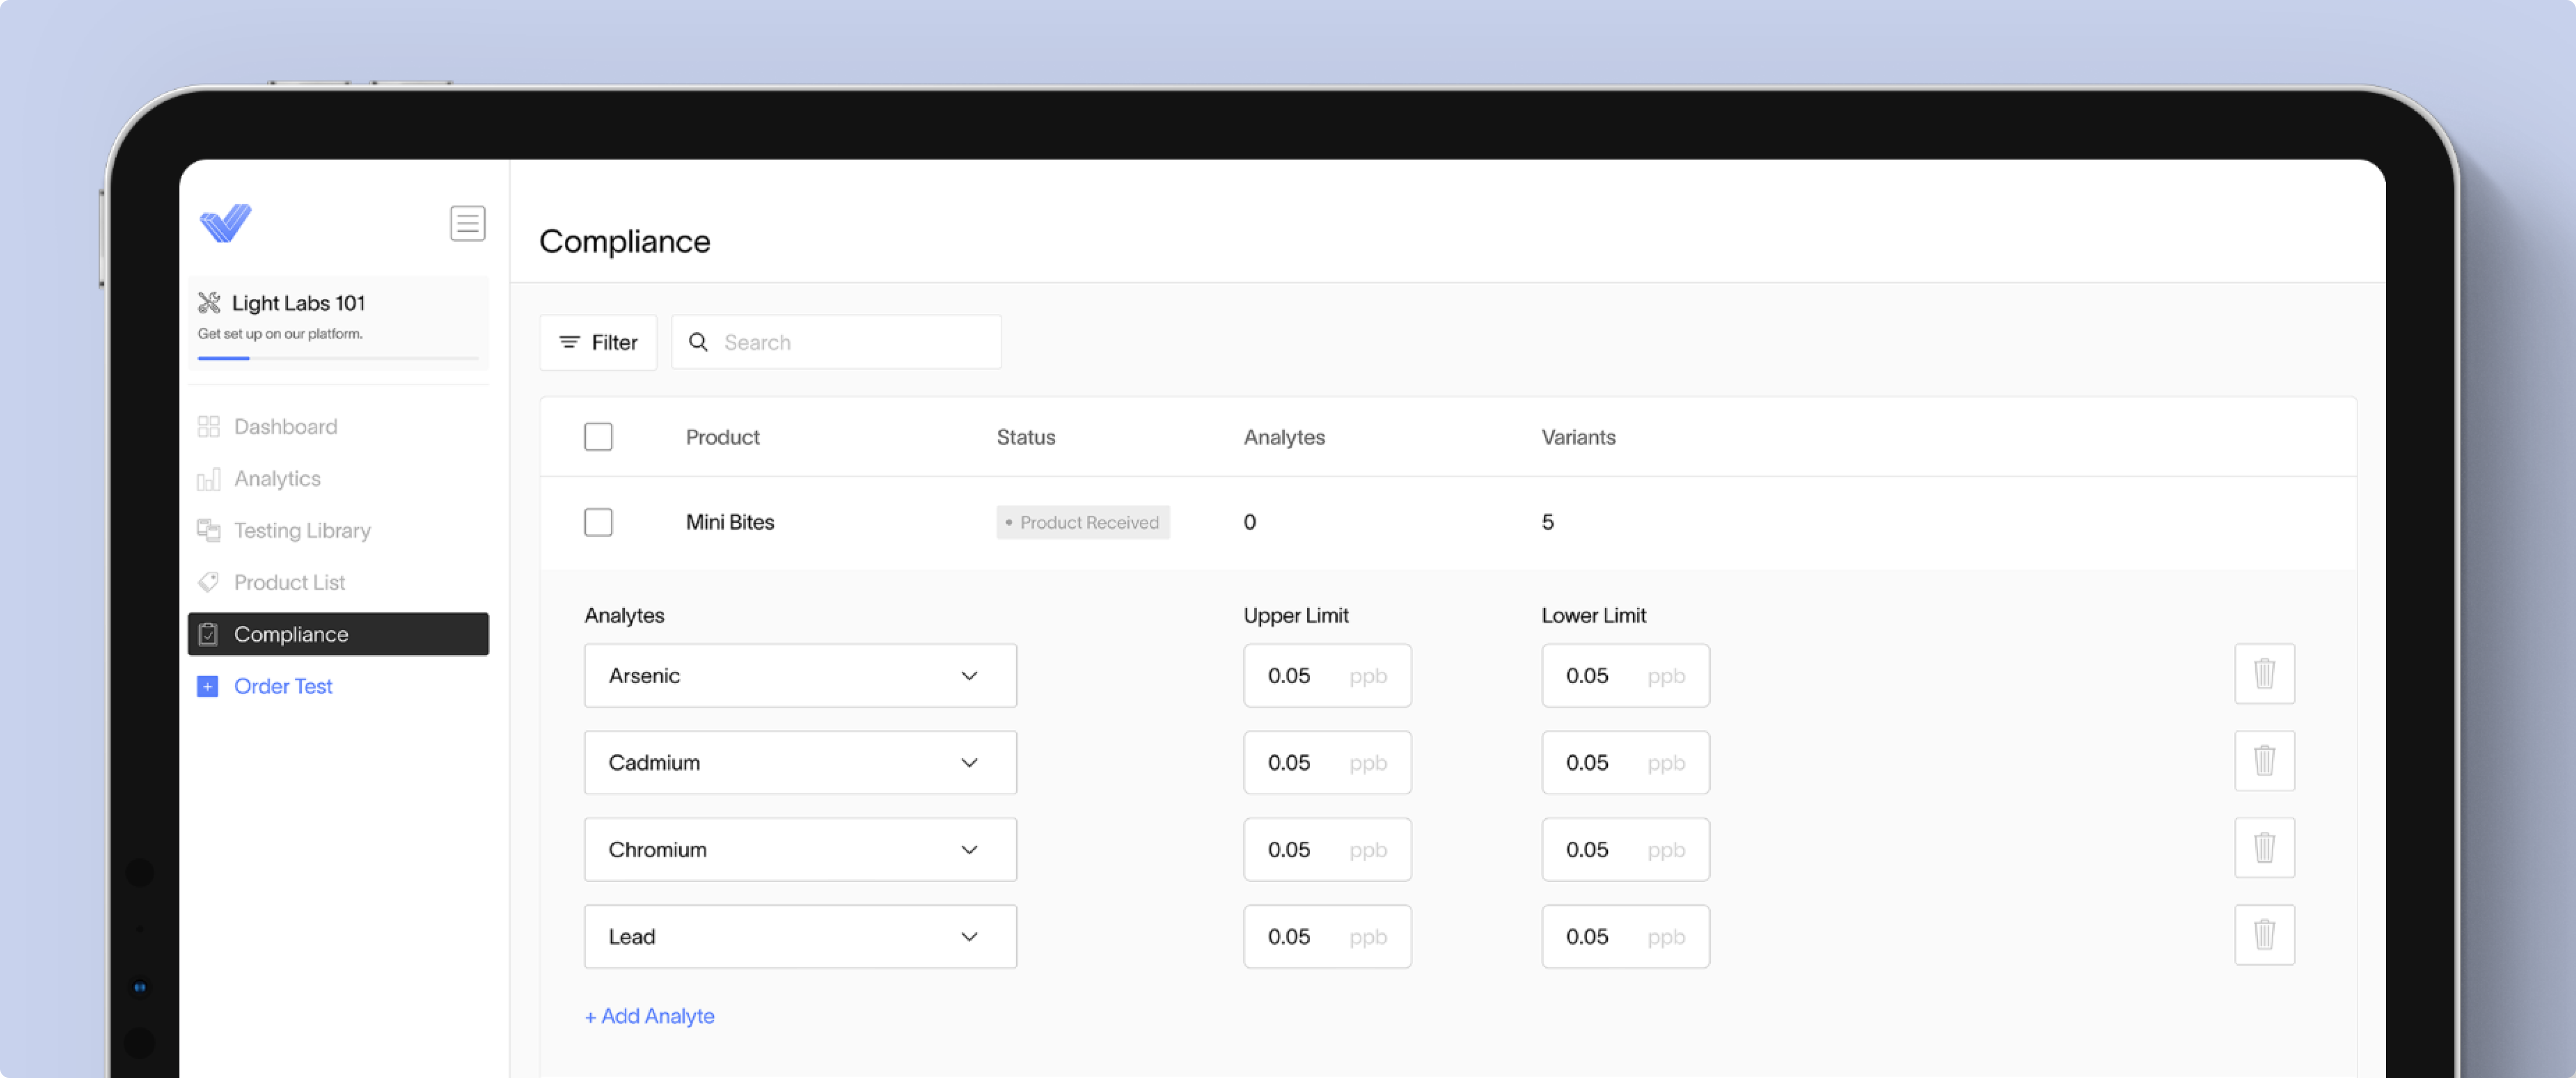Toggle the select-all products checkbox
Viewport: 2576px width, 1078px height.
tap(598, 437)
